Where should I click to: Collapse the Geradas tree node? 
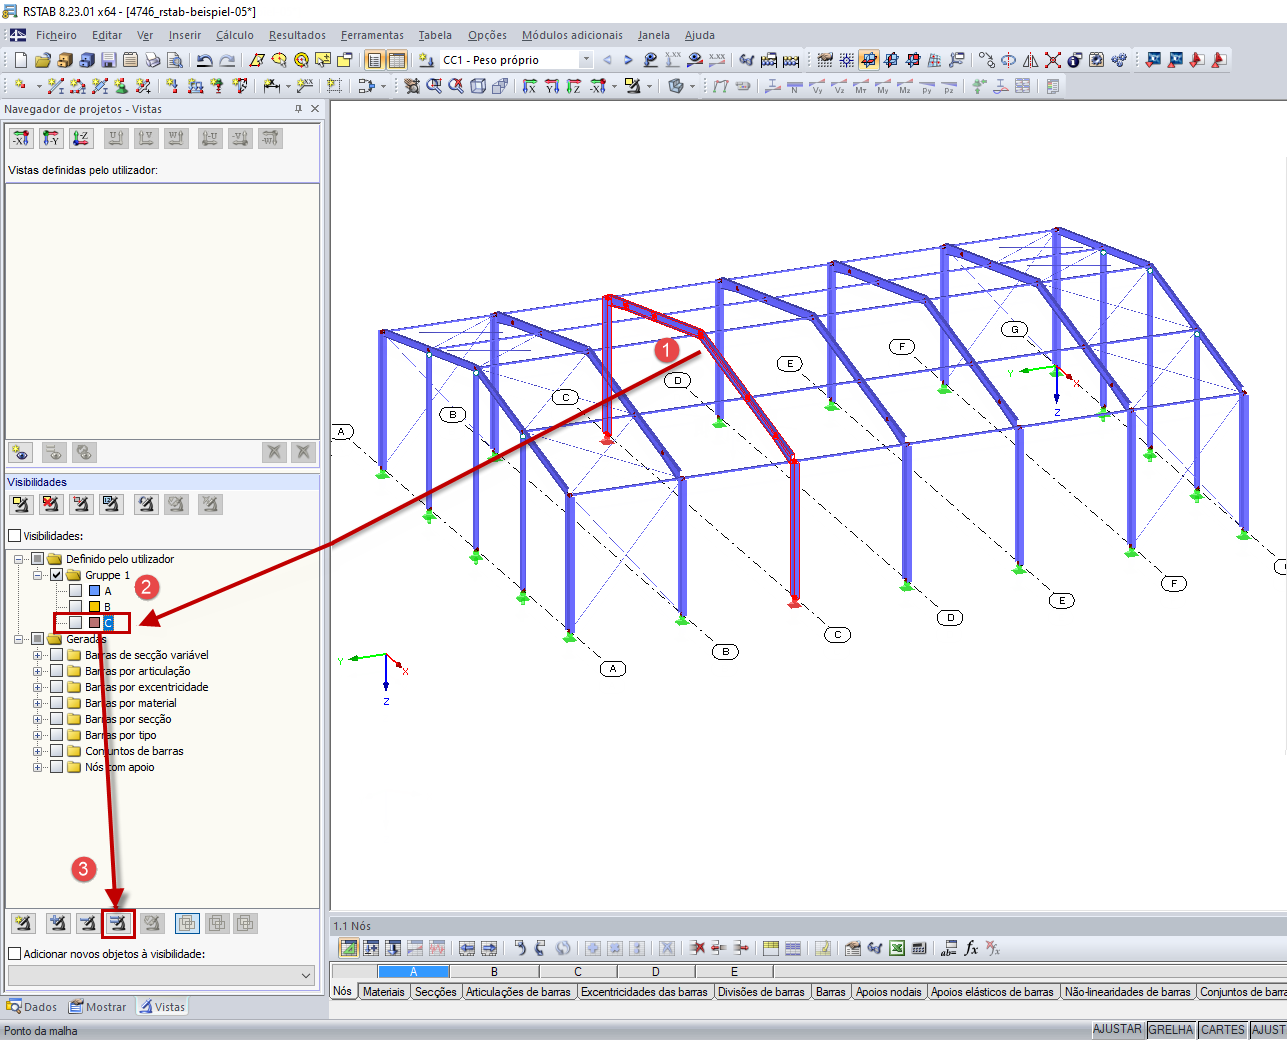click(x=19, y=639)
